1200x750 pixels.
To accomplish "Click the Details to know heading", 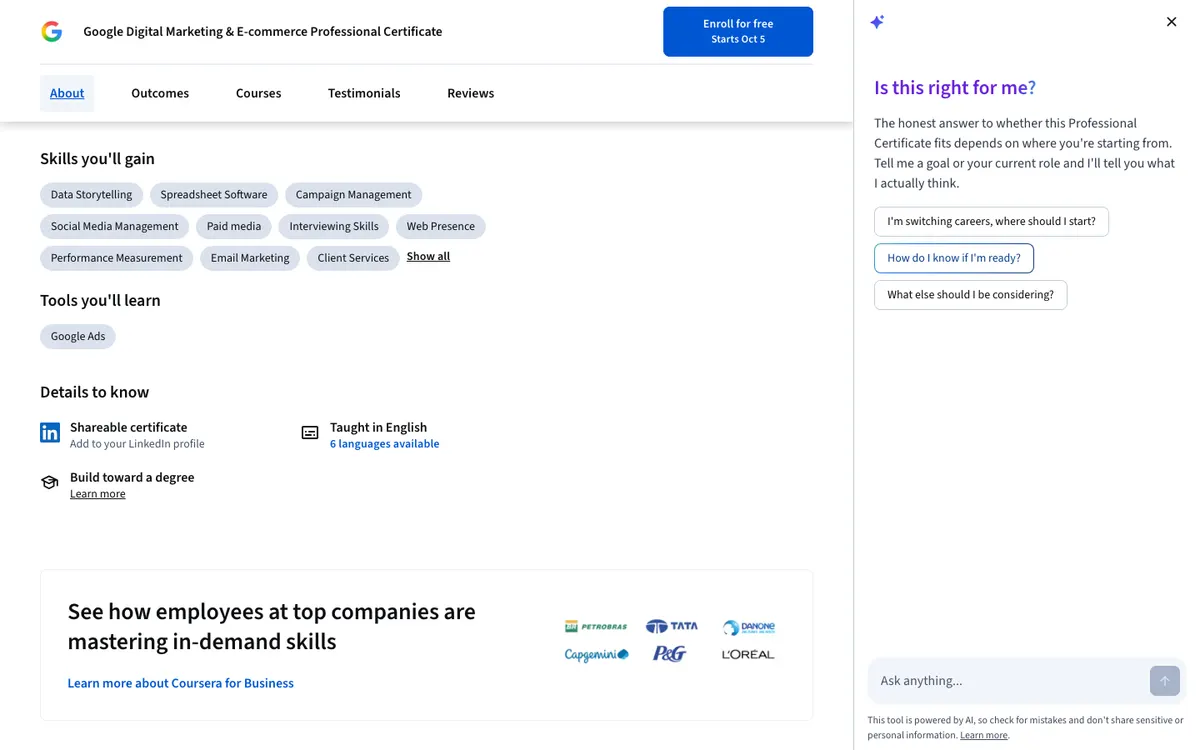I will tap(94, 392).
